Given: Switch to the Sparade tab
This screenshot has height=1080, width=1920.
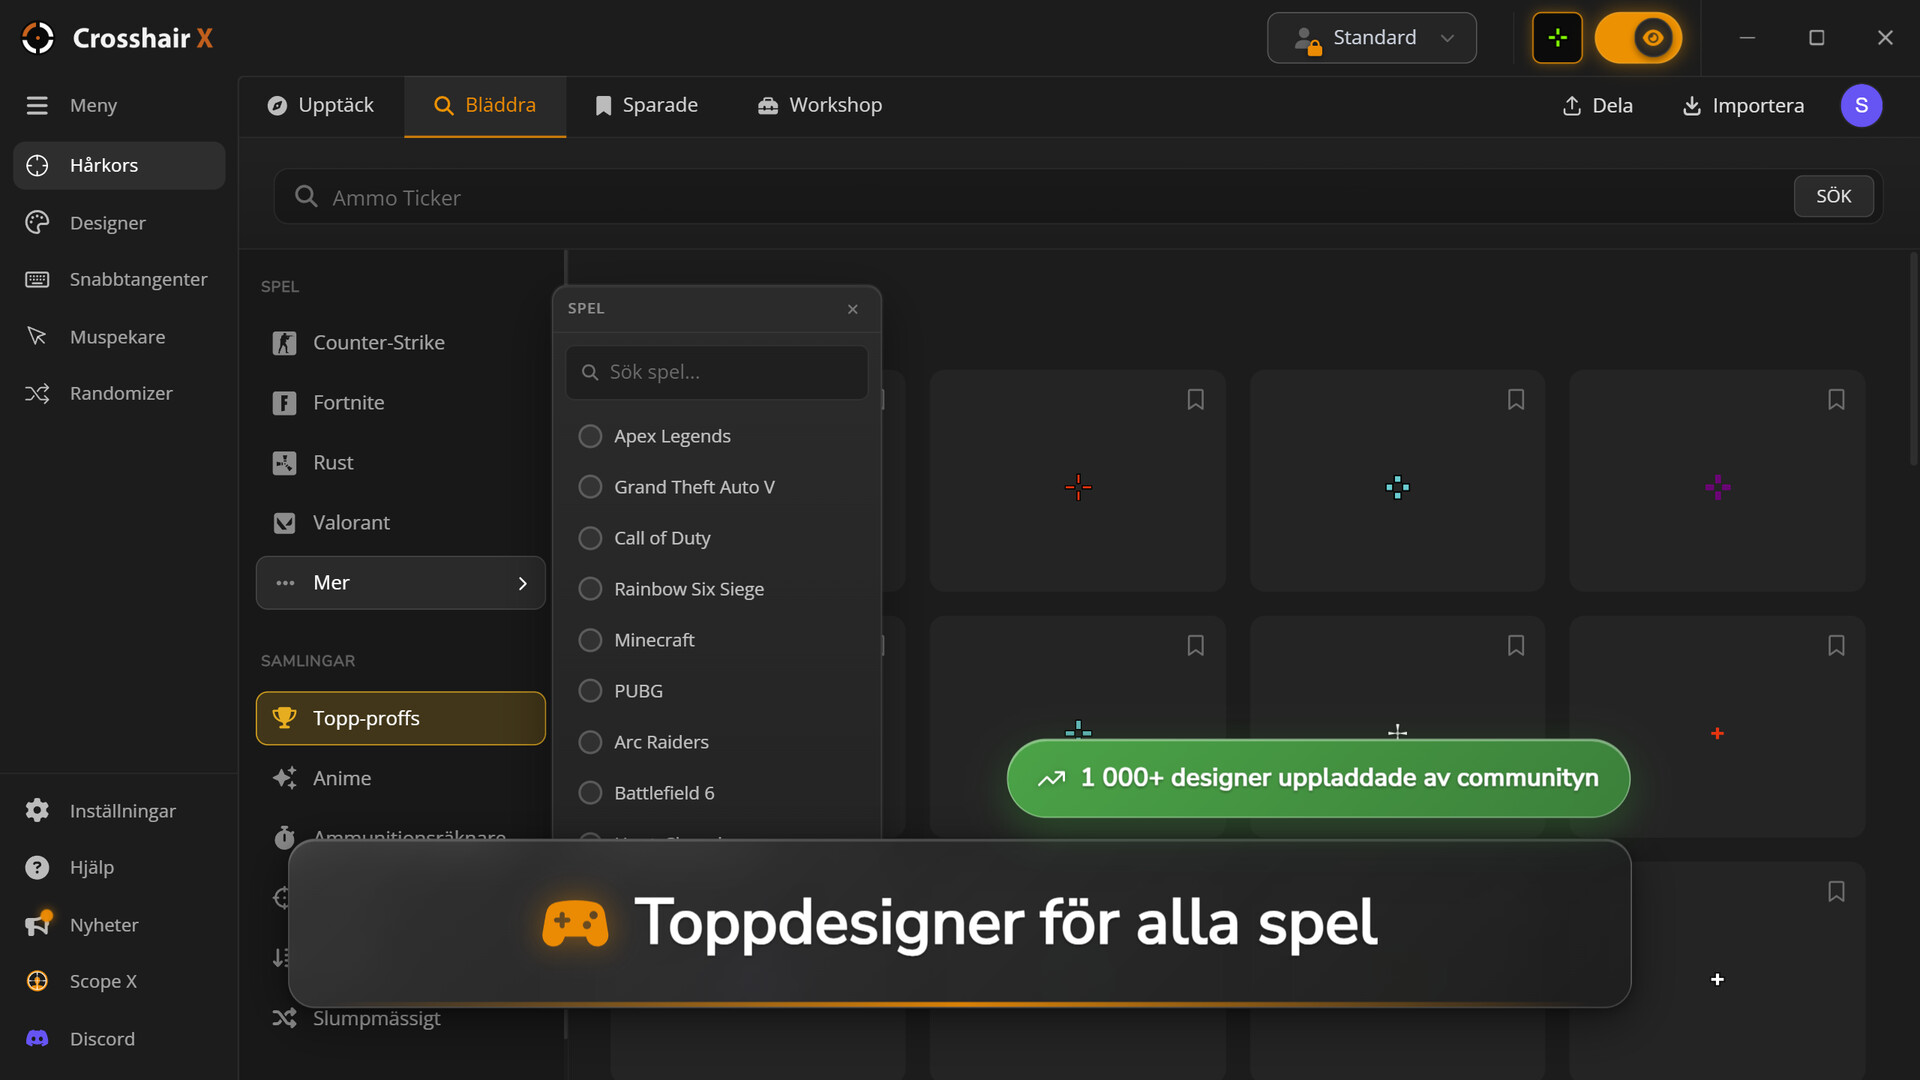Looking at the screenshot, I should point(646,106).
